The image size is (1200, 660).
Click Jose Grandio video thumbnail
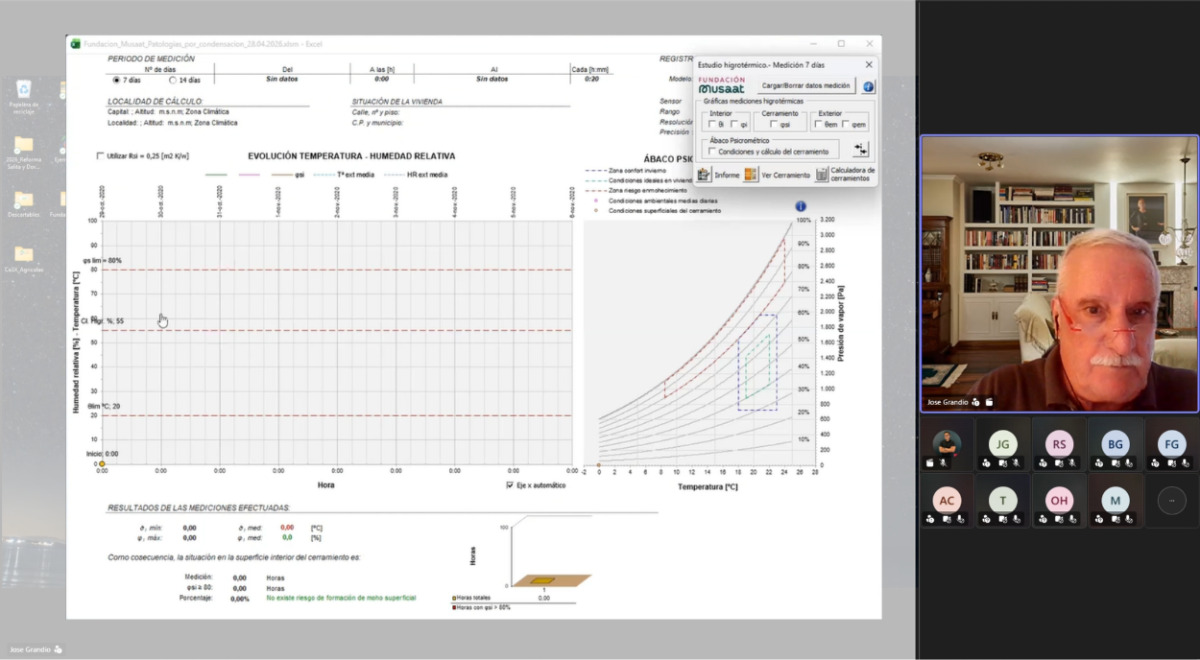point(1059,274)
